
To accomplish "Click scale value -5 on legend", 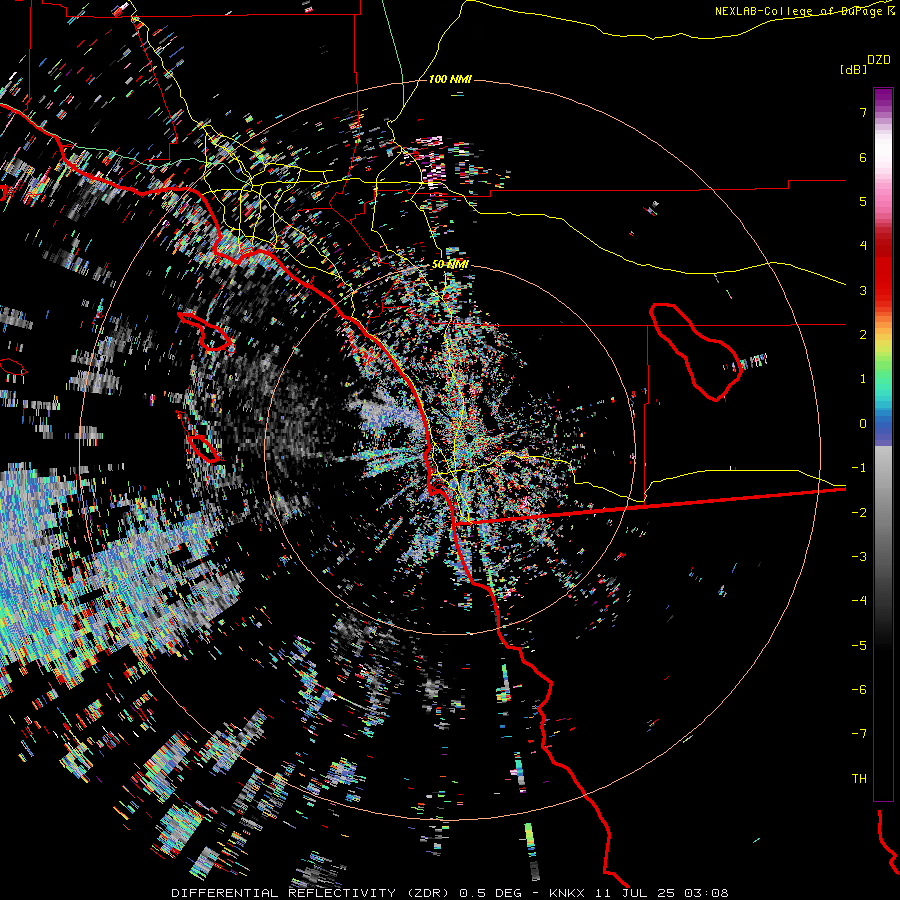I will (859, 646).
